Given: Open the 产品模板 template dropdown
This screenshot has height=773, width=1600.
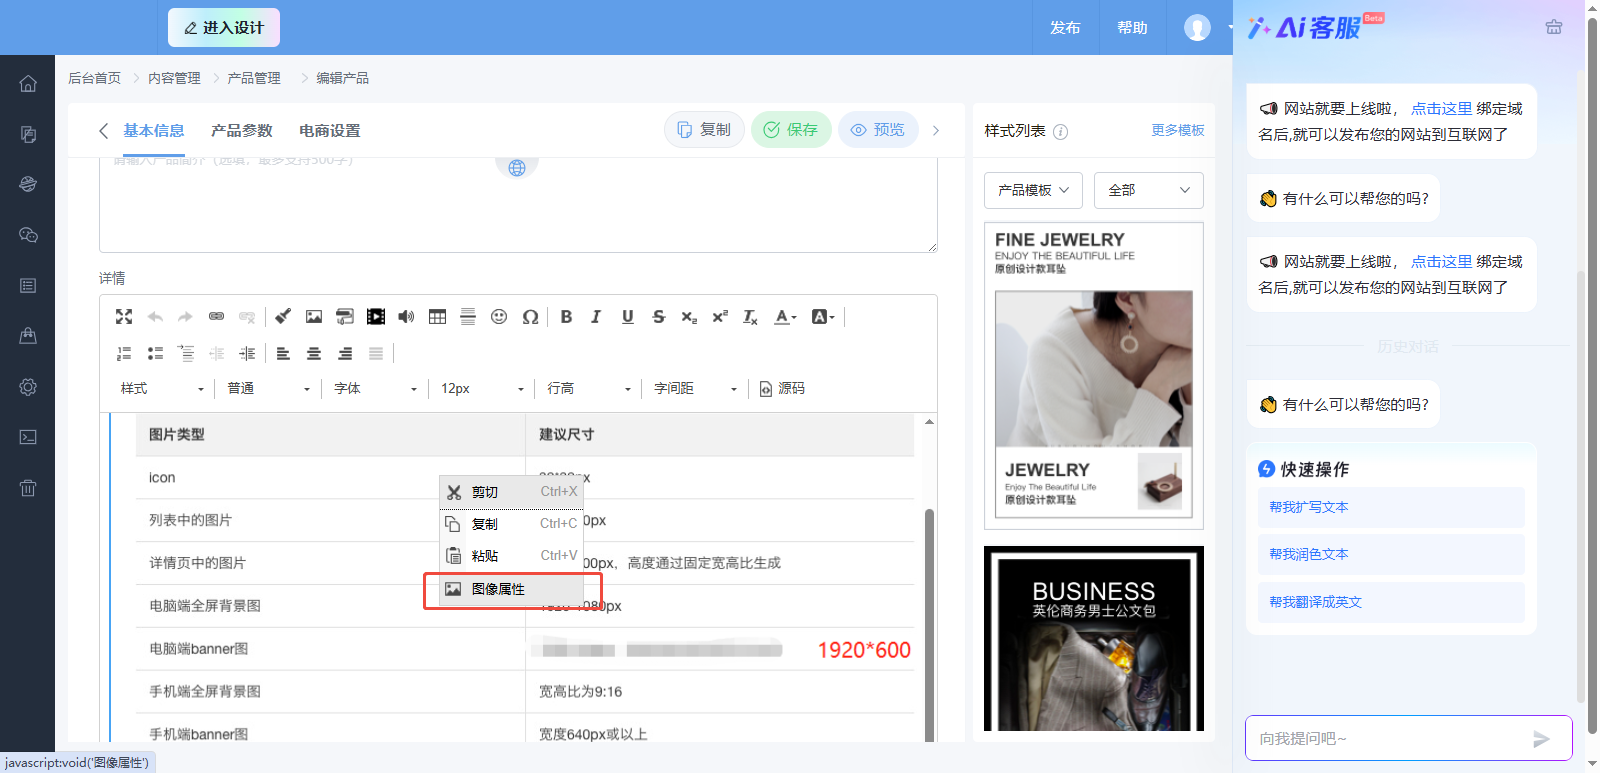Looking at the screenshot, I should (x=1033, y=190).
